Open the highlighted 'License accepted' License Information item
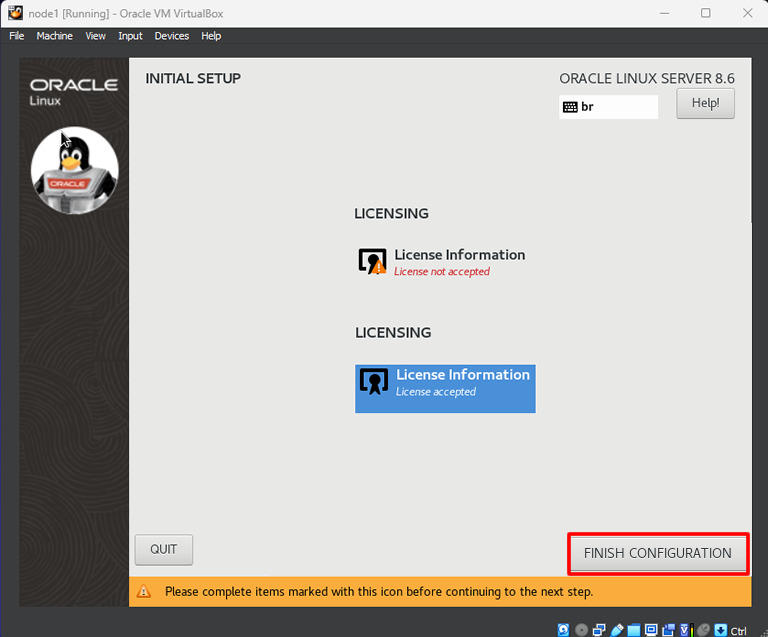Screen dimensions: 768x637 coord(445,389)
